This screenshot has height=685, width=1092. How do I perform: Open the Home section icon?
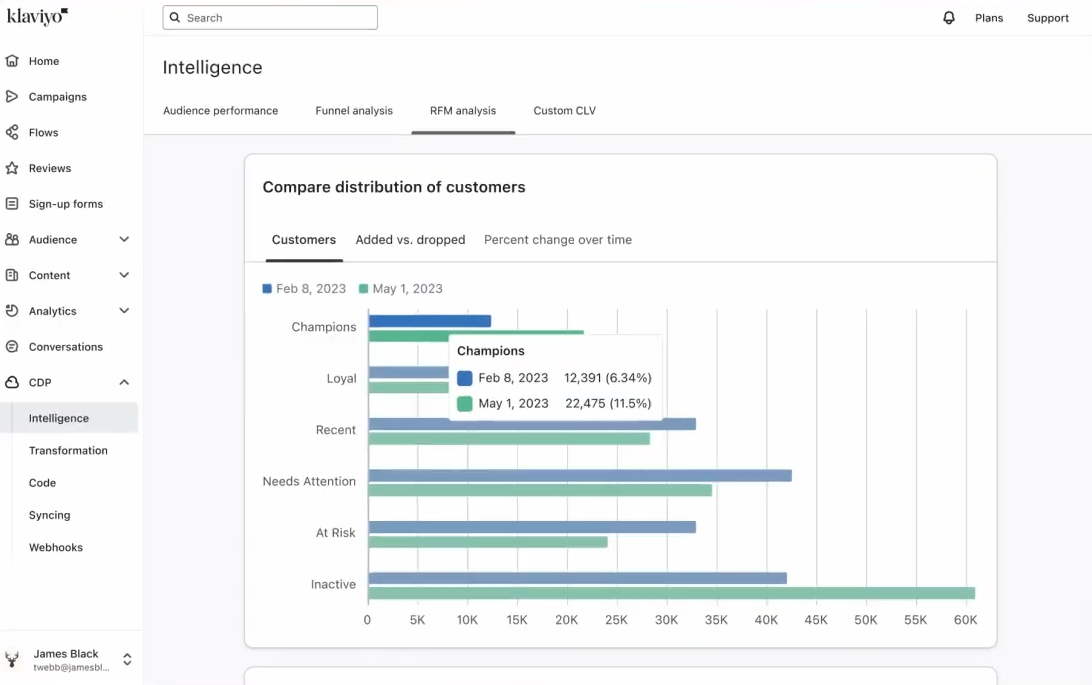click(x=14, y=61)
